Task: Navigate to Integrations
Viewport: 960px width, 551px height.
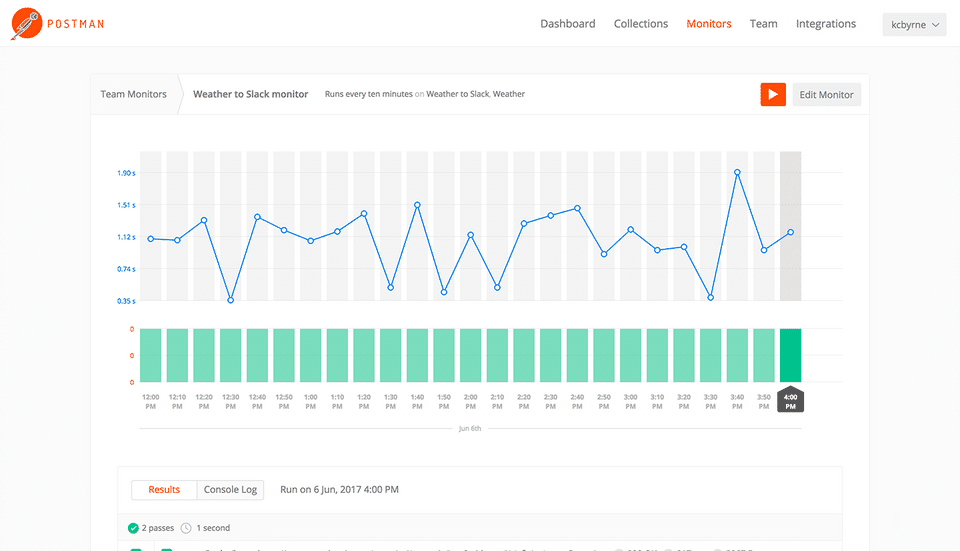Action: [x=826, y=24]
